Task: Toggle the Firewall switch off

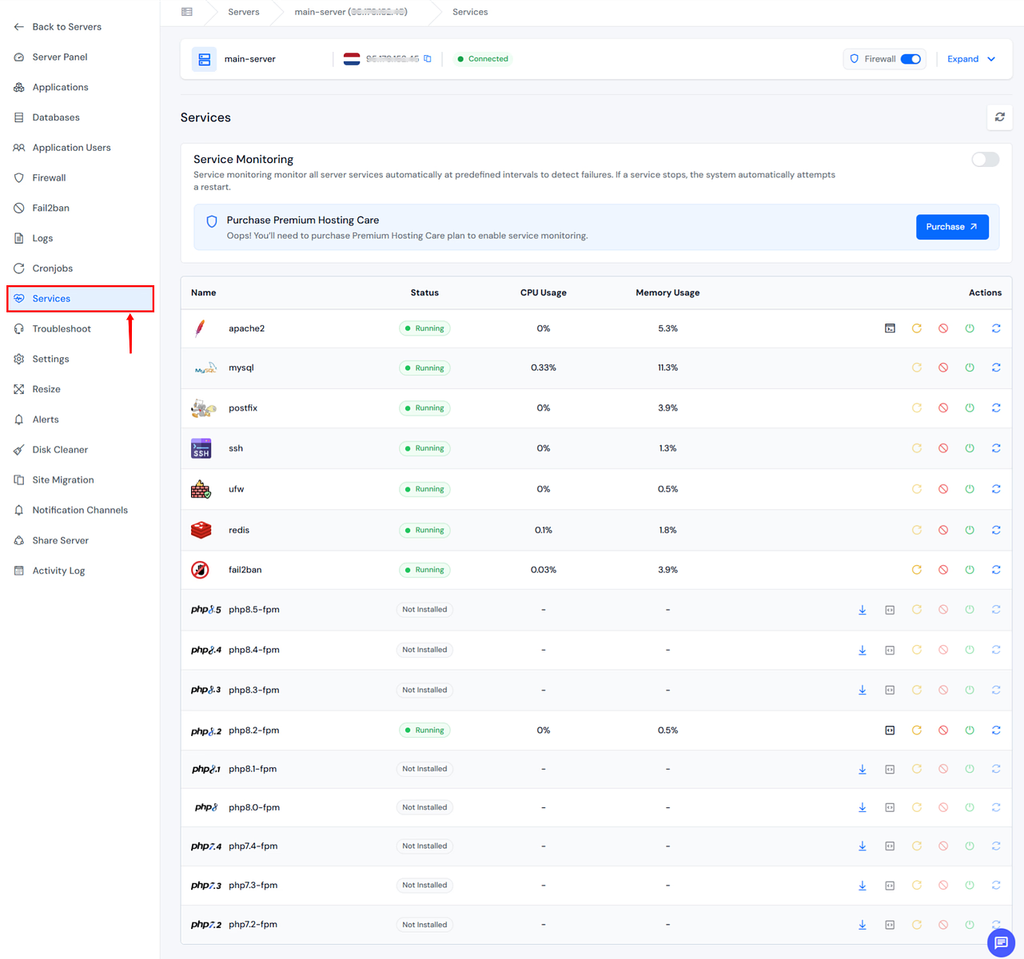Action: click(910, 59)
